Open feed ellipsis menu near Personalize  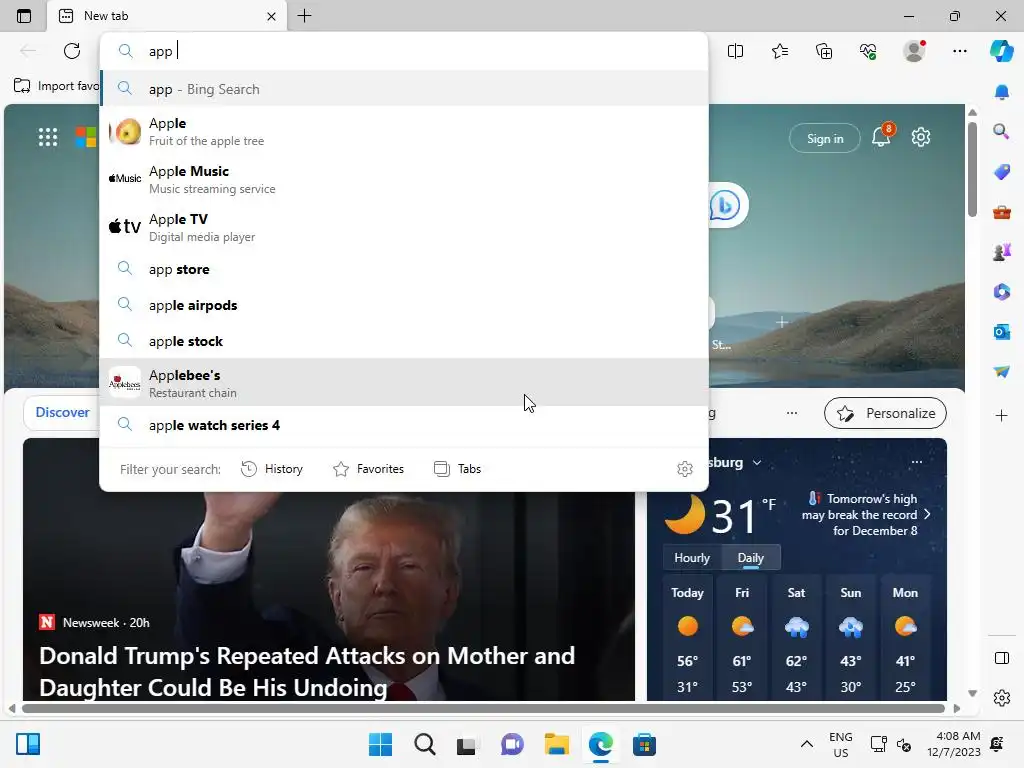coord(792,413)
